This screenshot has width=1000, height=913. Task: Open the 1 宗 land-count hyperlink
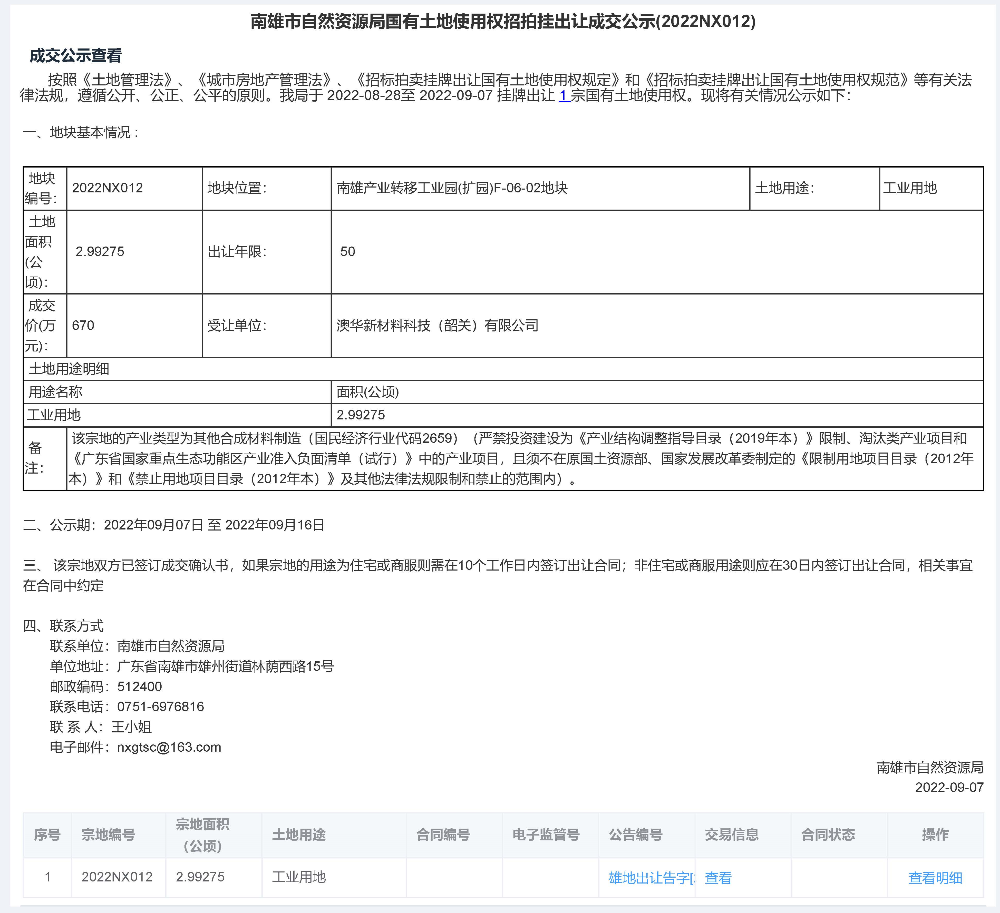(x=564, y=96)
